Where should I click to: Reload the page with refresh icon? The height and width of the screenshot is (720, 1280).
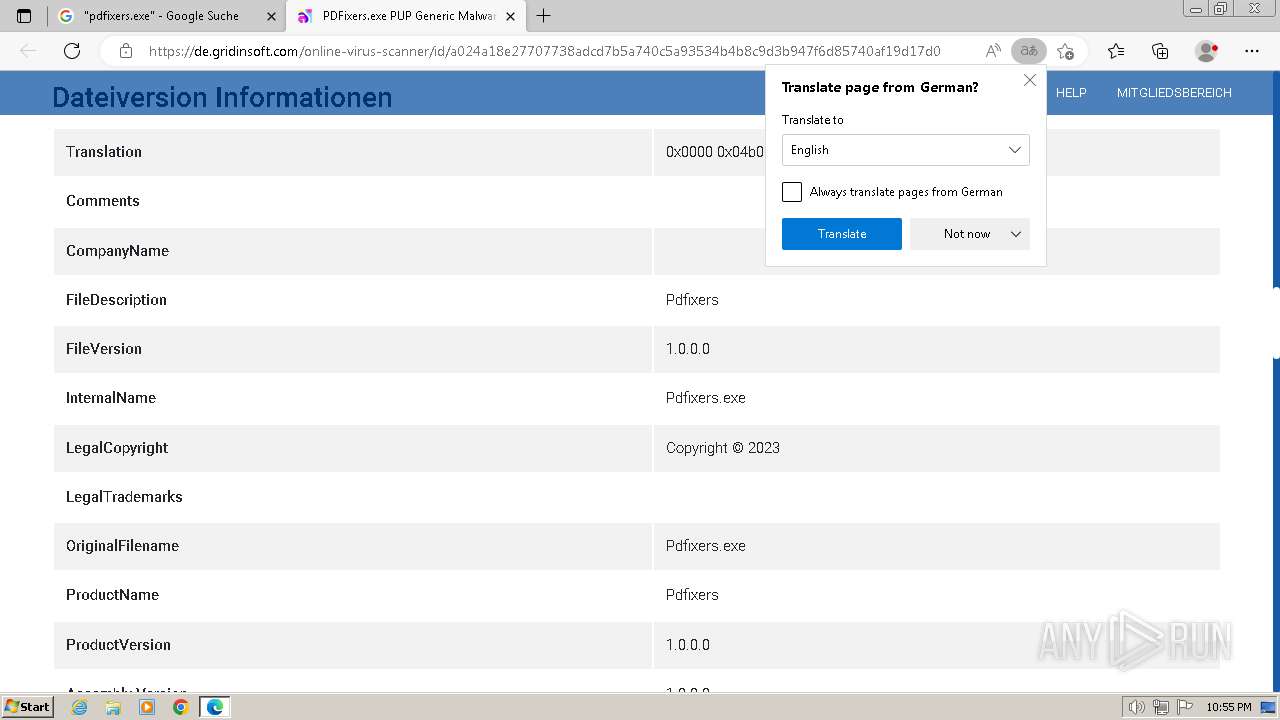pos(72,51)
